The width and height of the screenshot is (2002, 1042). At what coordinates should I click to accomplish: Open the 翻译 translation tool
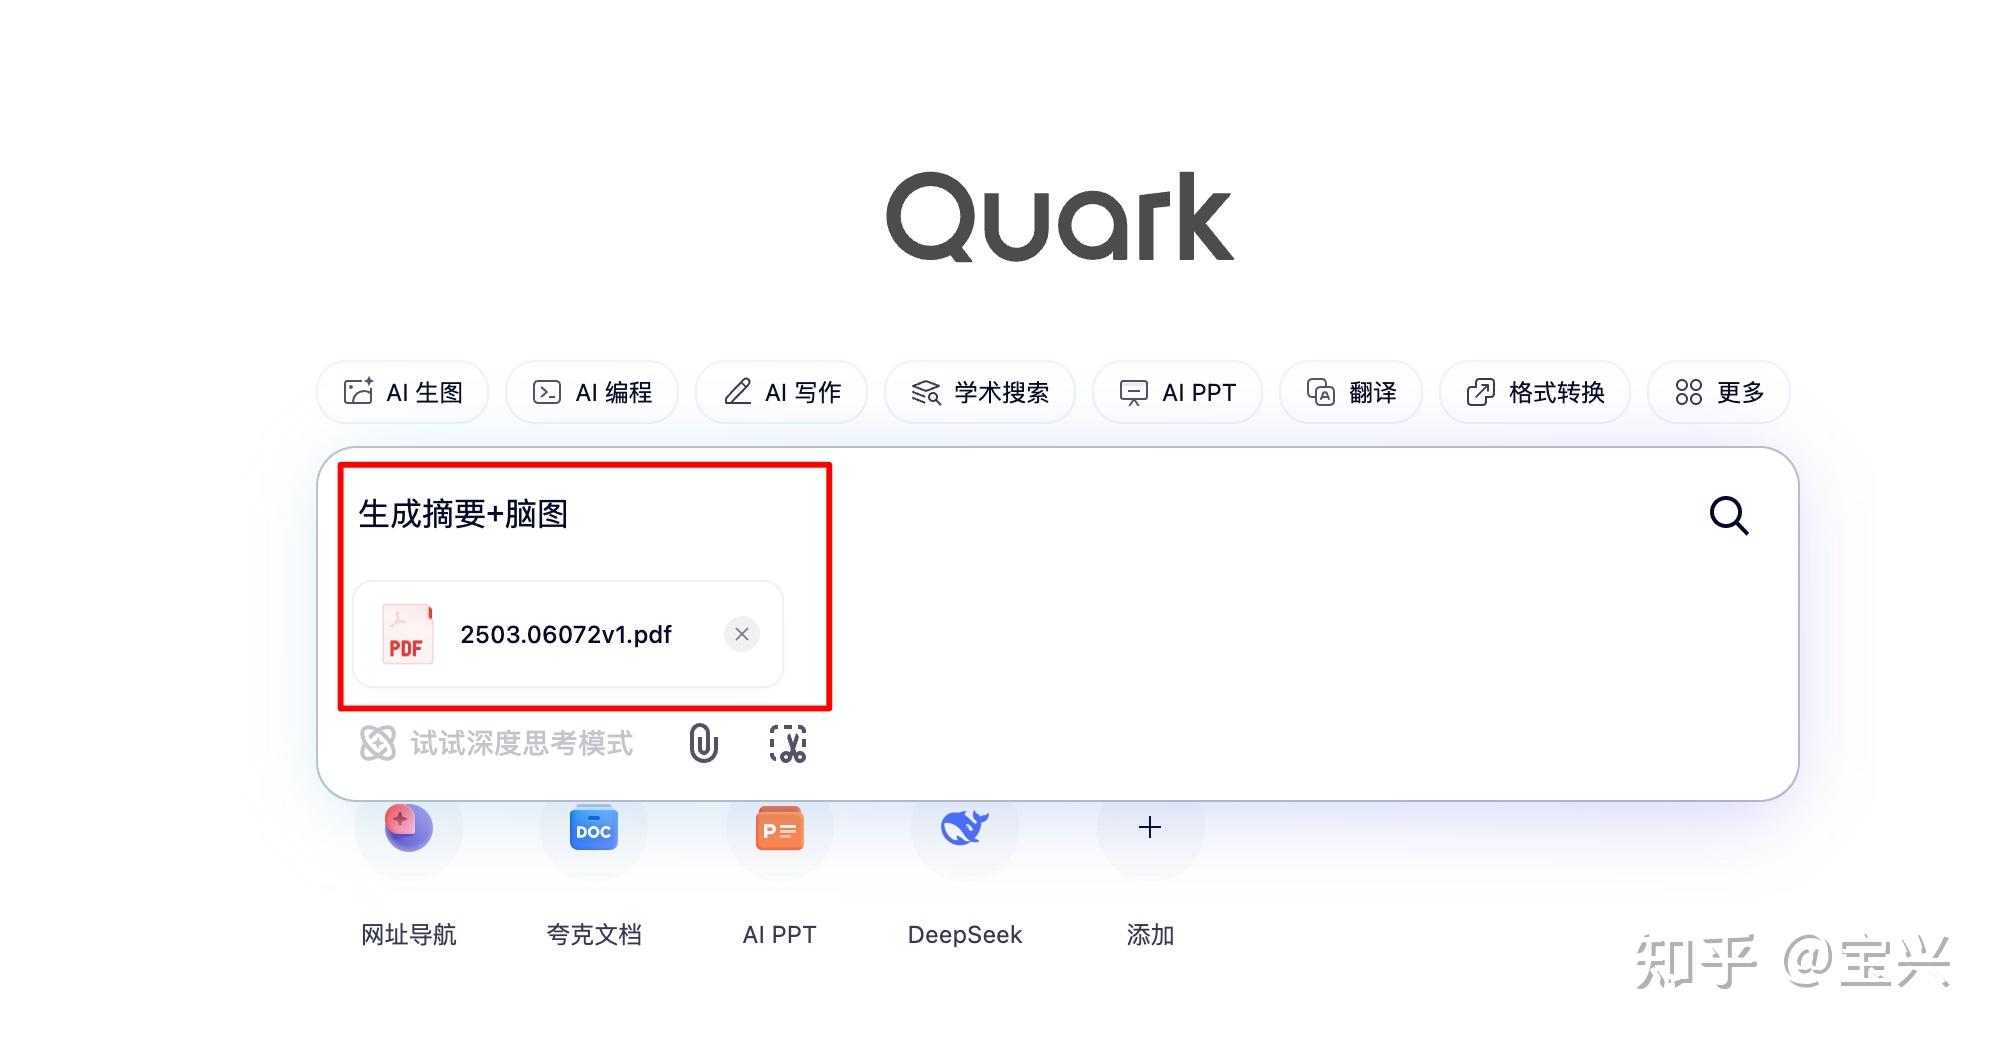(1351, 392)
